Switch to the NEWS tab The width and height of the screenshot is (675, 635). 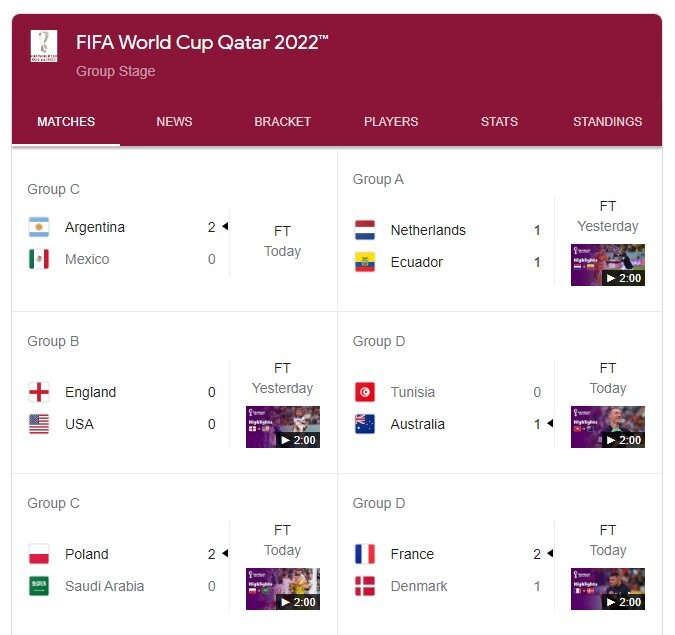pyautogui.click(x=174, y=122)
